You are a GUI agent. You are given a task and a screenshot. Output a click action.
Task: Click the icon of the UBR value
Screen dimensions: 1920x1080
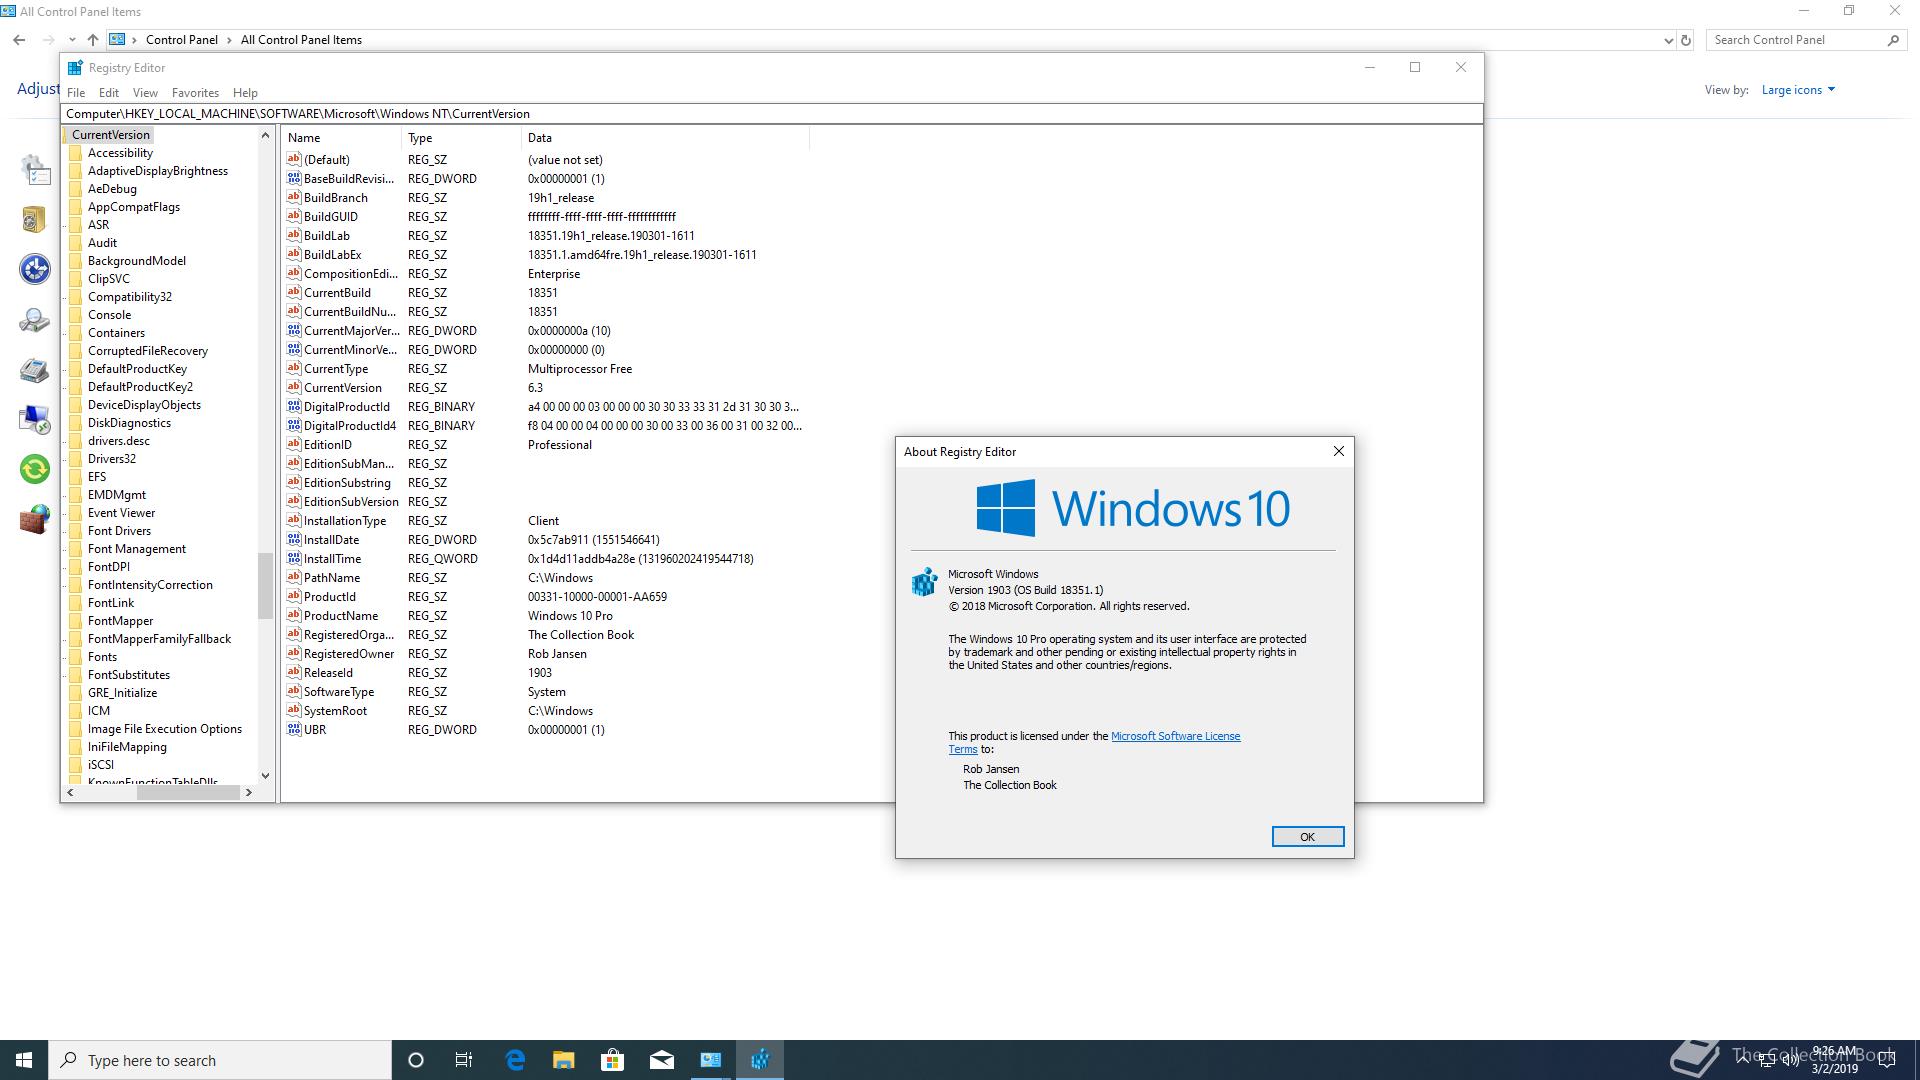(x=294, y=729)
